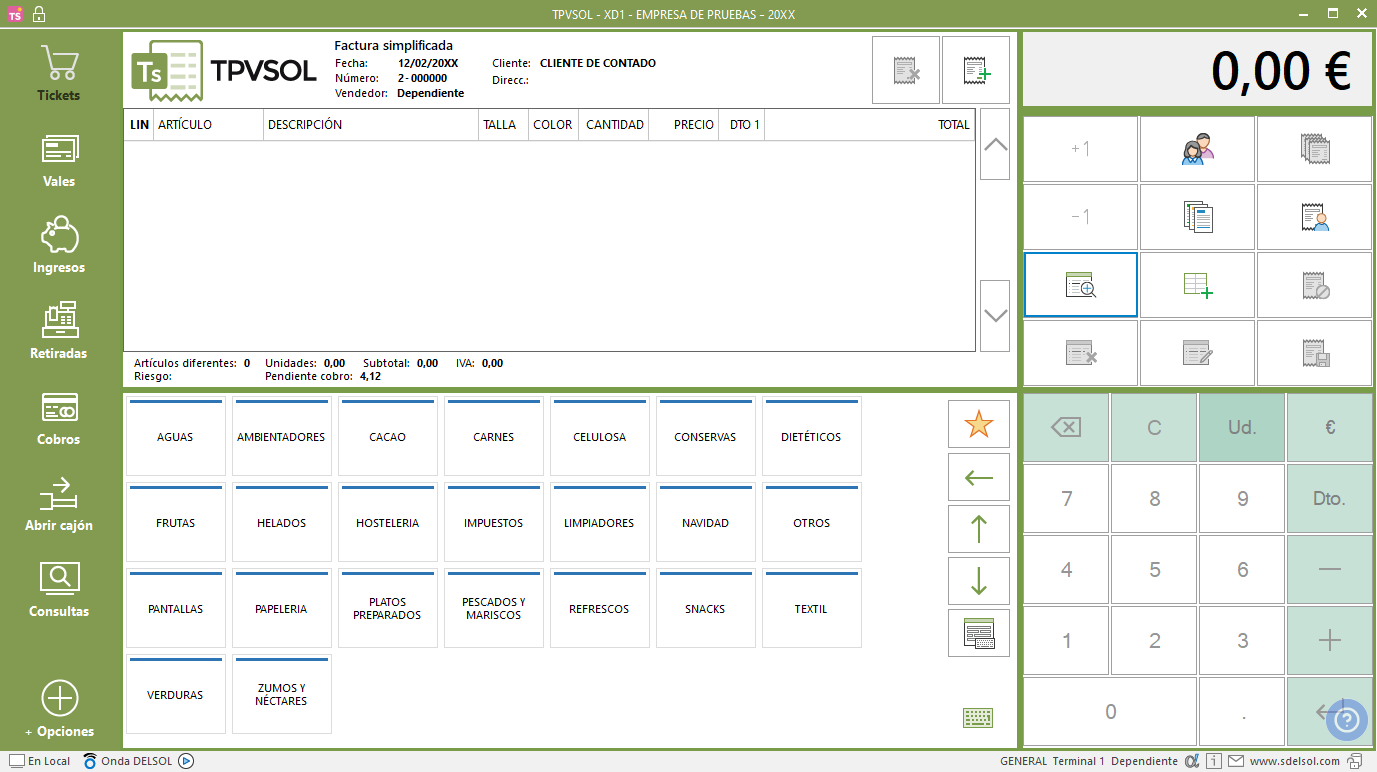Click the delete line icon with X
Image resolution: width=1377 pixels, height=772 pixels.
coord(1081,353)
